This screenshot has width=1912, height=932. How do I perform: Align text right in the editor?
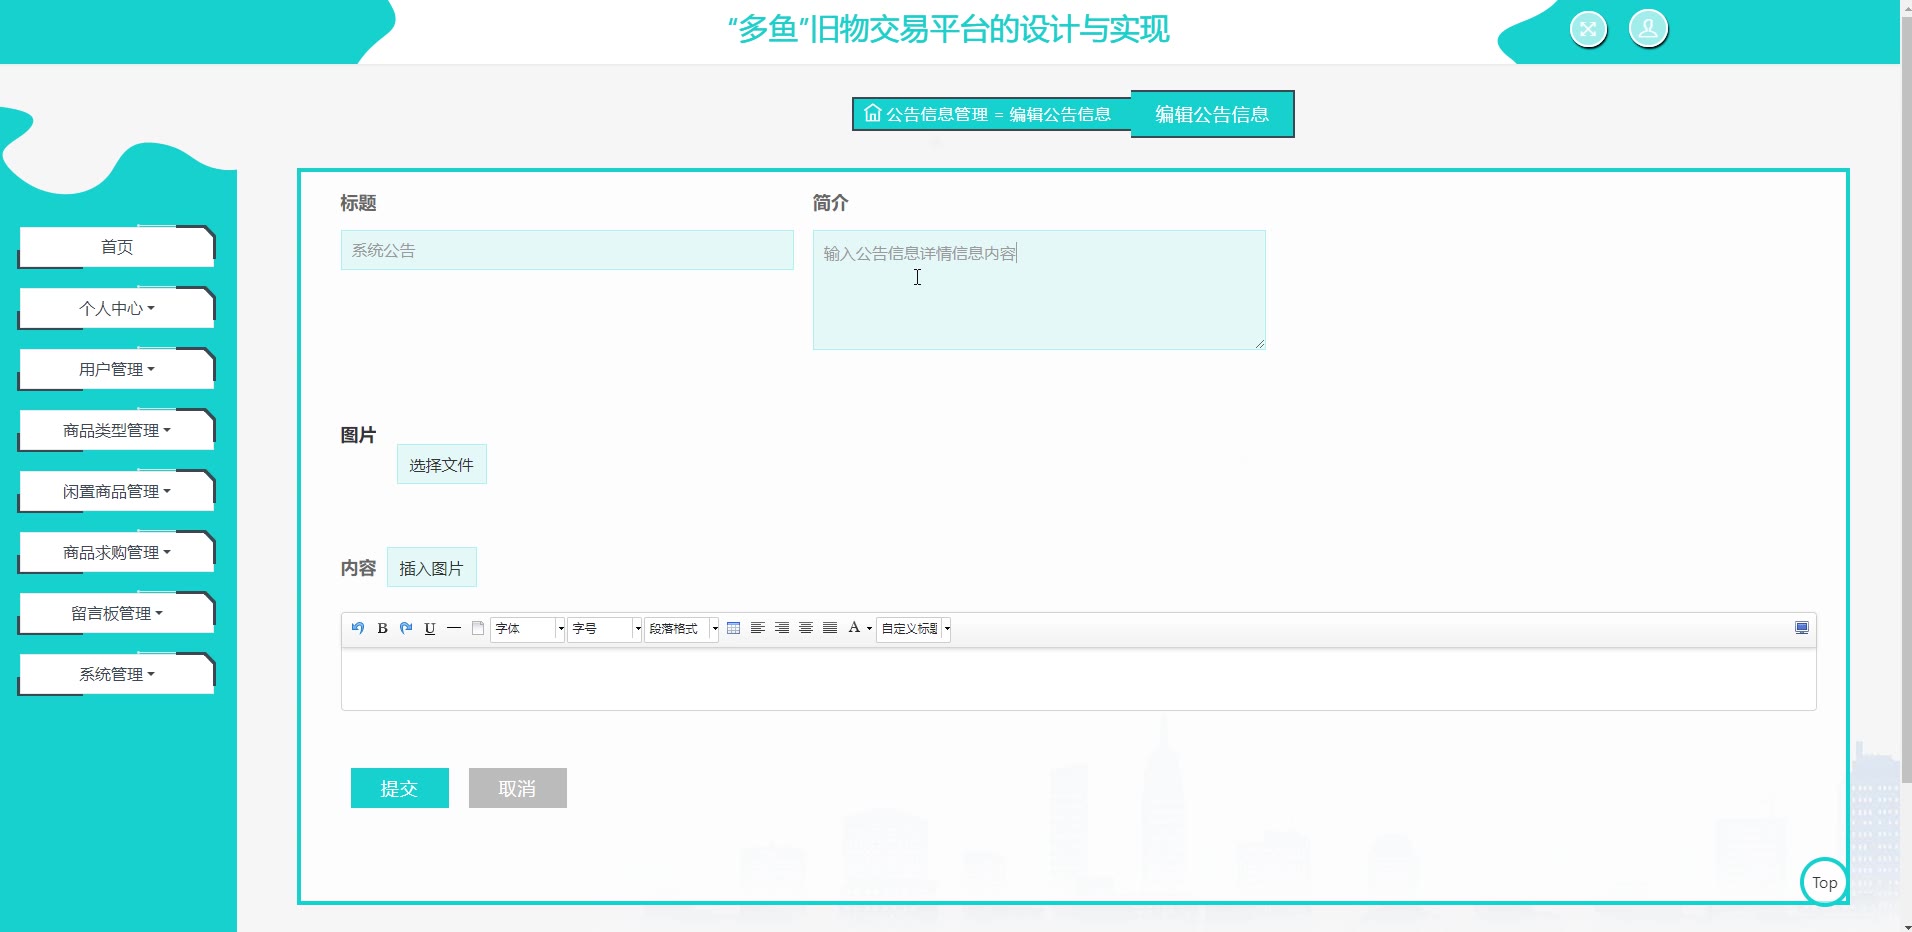click(x=782, y=628)
